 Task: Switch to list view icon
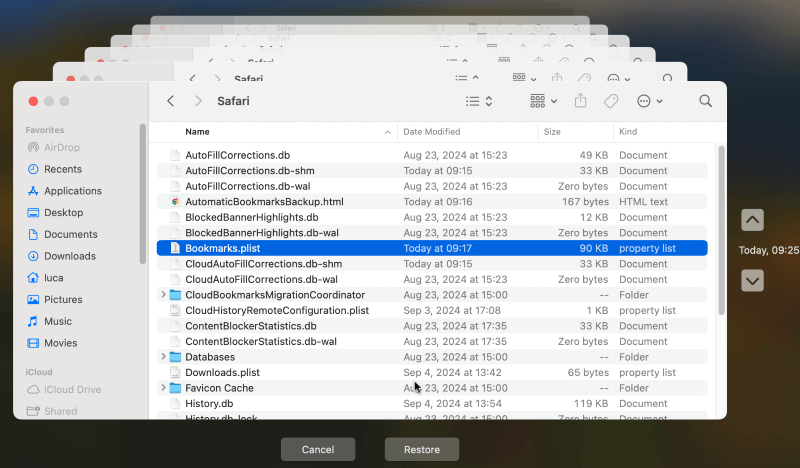tap(472, 102)
